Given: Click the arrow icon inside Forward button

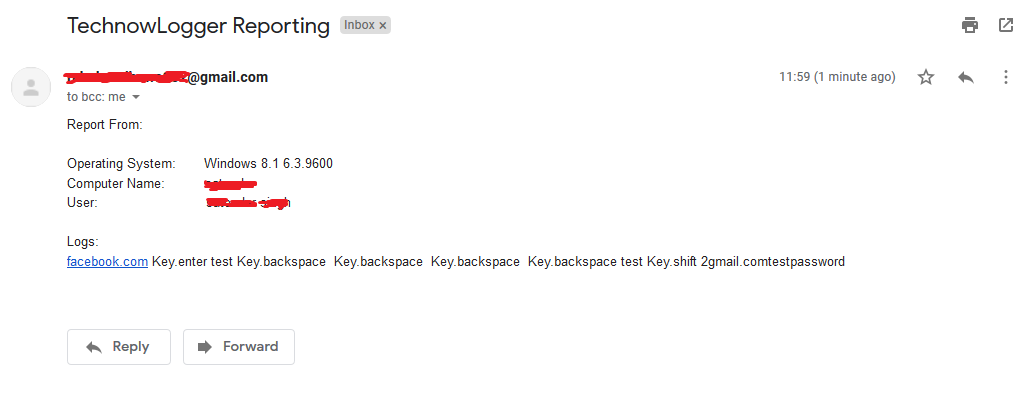Looking at the screenshot, I should pyautogui.click(x=205, y=347).
